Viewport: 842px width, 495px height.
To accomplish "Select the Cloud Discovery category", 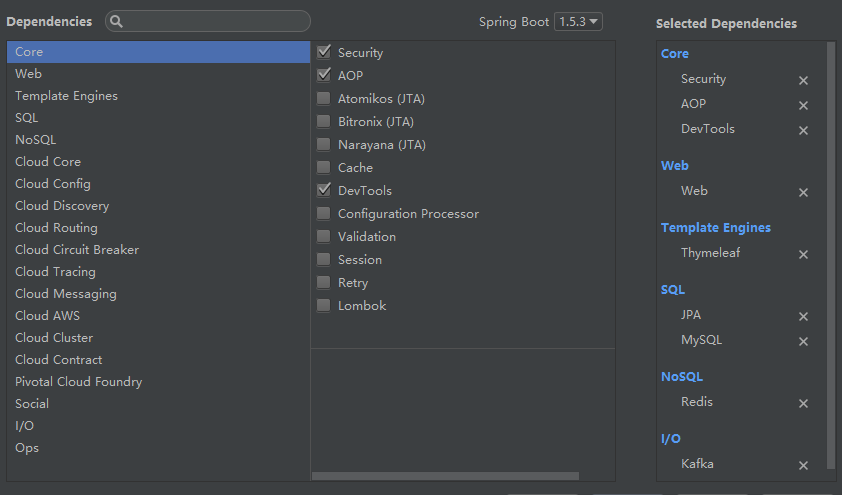I will [62, 205].
